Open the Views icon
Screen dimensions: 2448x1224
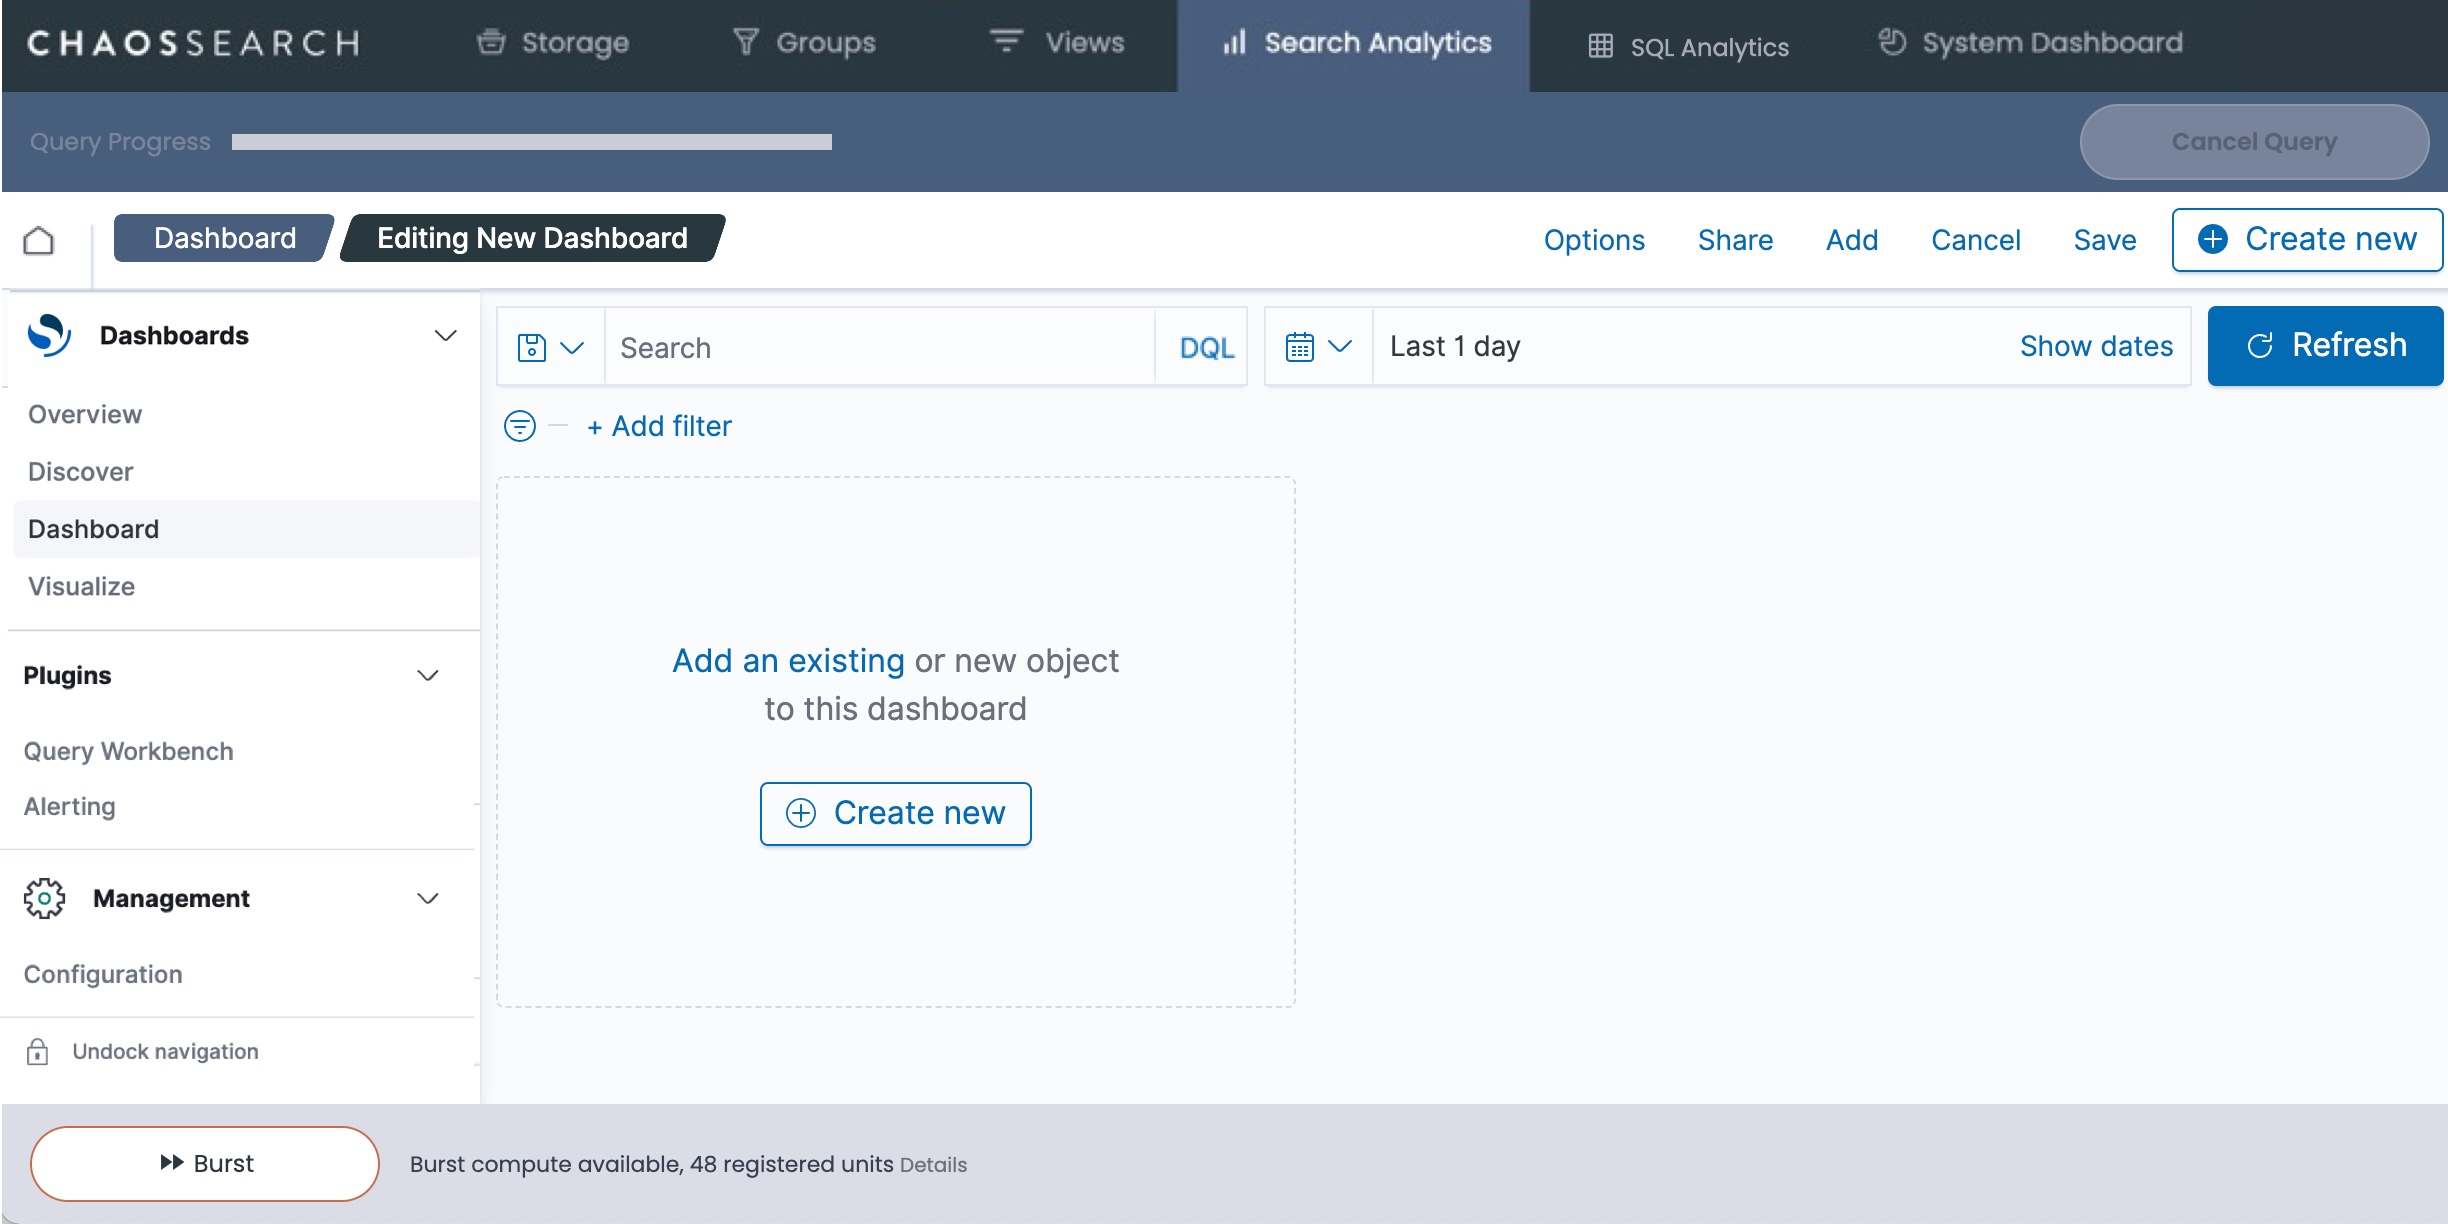tap(1005, 43)
